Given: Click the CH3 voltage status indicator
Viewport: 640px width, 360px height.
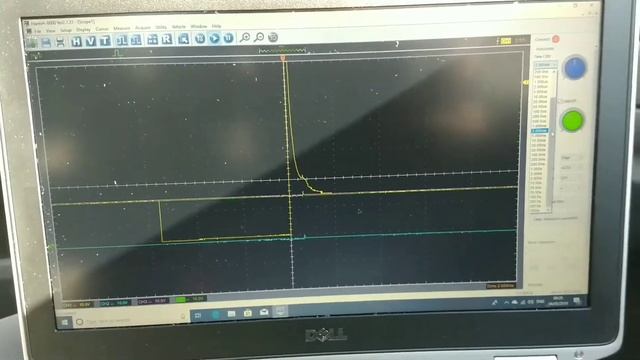Looking at the screenshot, I should (152, 302).
